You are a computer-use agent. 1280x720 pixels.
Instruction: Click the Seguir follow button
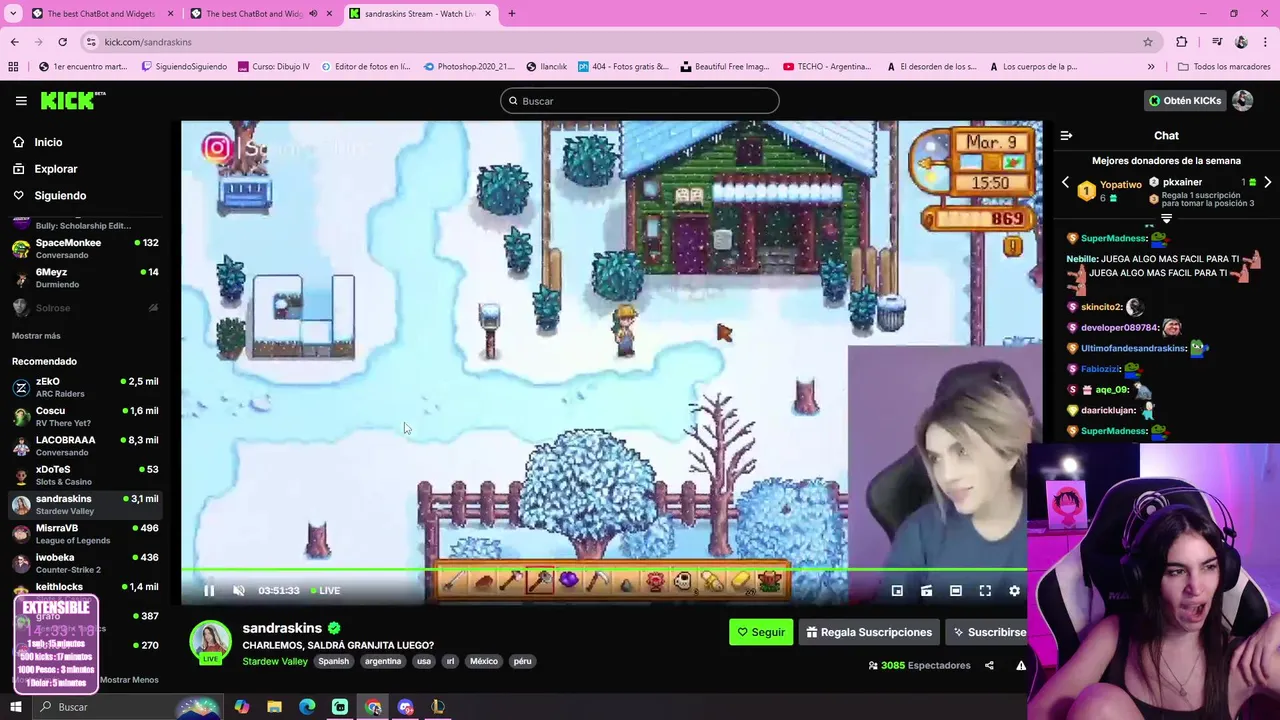[x=761, y=632]
